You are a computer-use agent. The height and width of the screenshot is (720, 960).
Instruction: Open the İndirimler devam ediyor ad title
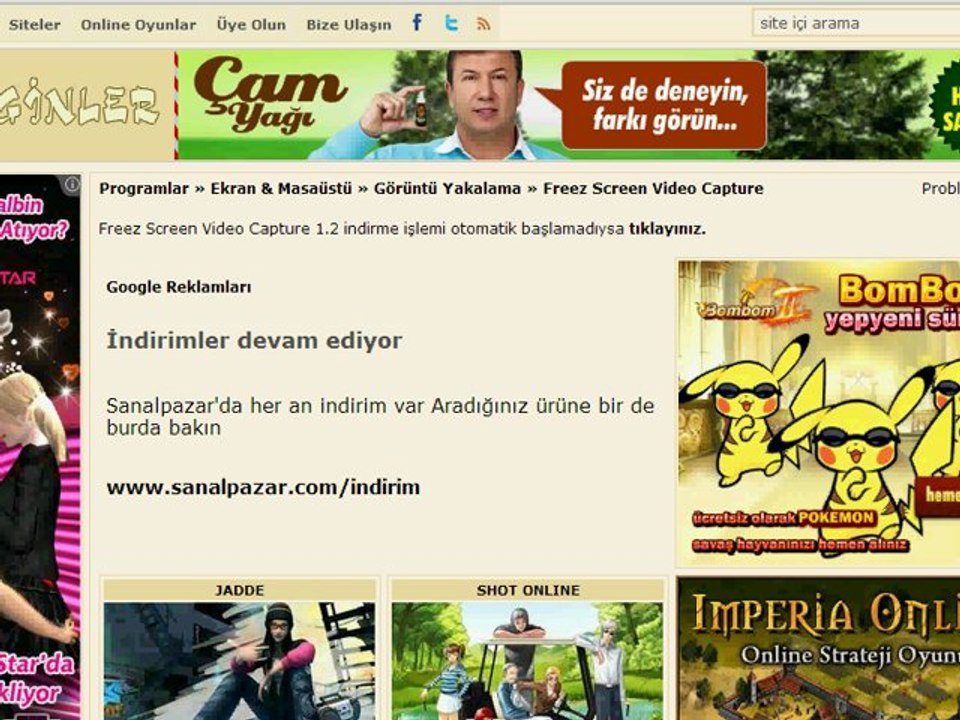coord(254,340)
